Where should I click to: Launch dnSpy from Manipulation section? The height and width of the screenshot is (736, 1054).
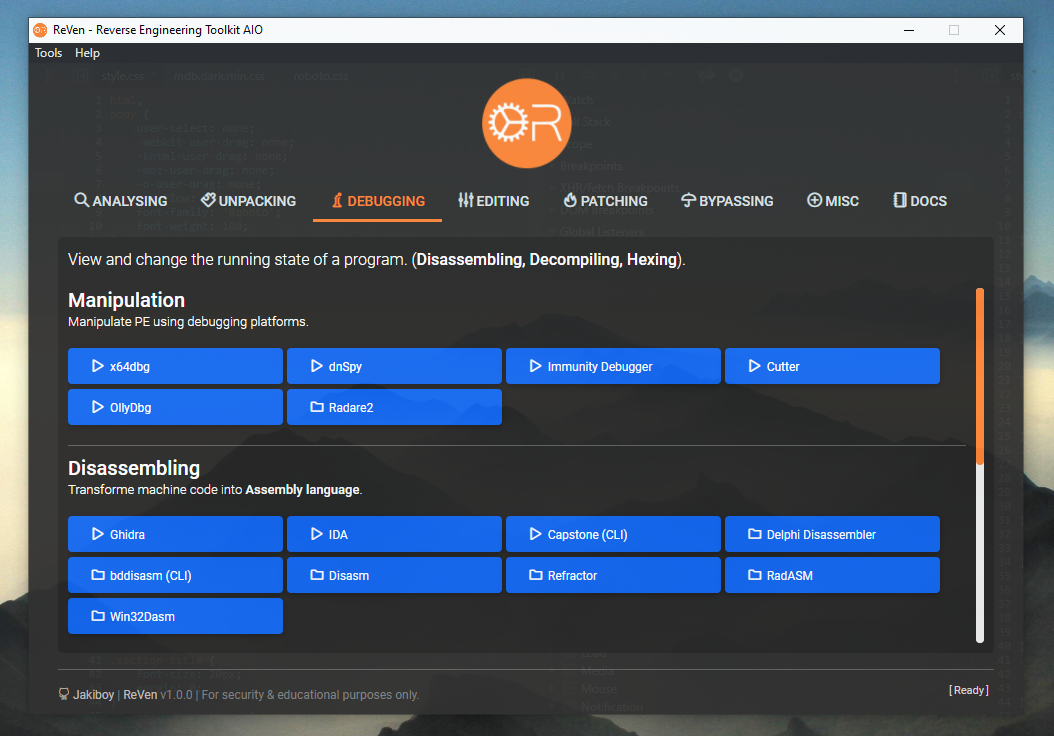[x=394, y=366]
